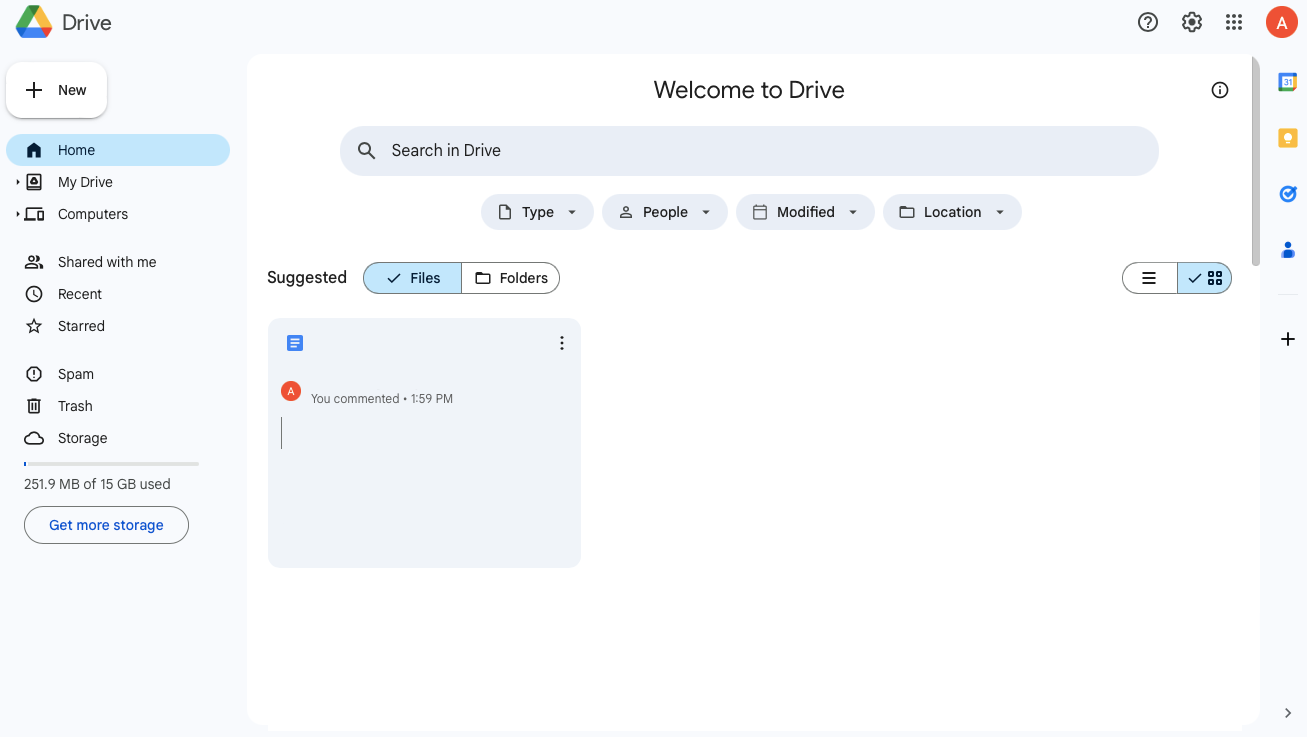Viewport: 1307px width, 737px height.
Task: Open the Modified filter dropdown
Action: point(805,212)
